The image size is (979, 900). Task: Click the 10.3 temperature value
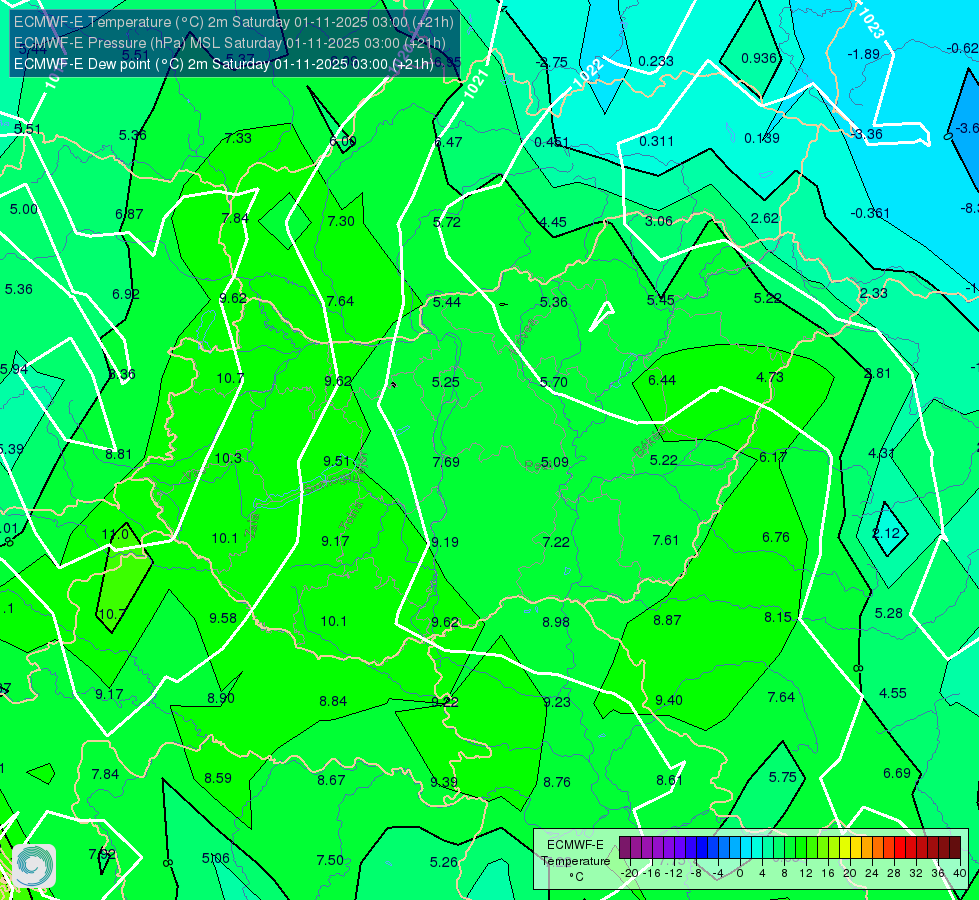pos(228,458)
